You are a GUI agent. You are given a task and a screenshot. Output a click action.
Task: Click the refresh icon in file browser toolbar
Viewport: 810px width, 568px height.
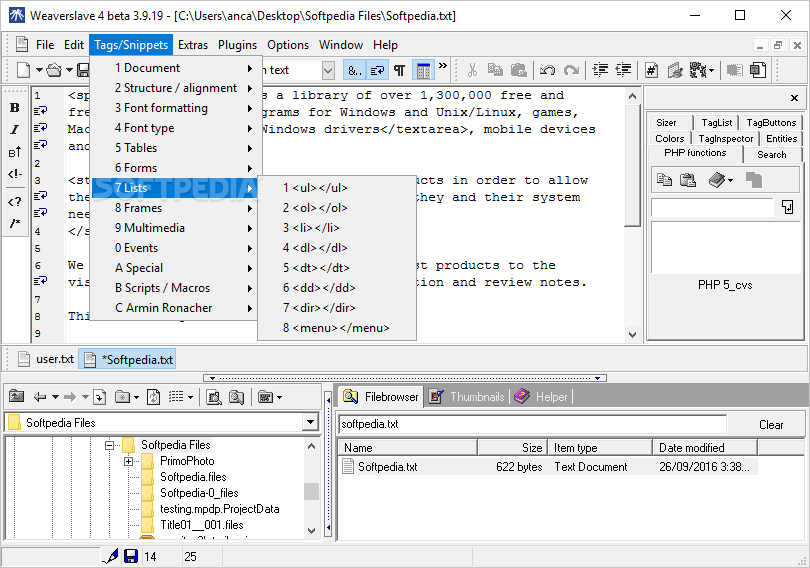click(x=153, y=397)
